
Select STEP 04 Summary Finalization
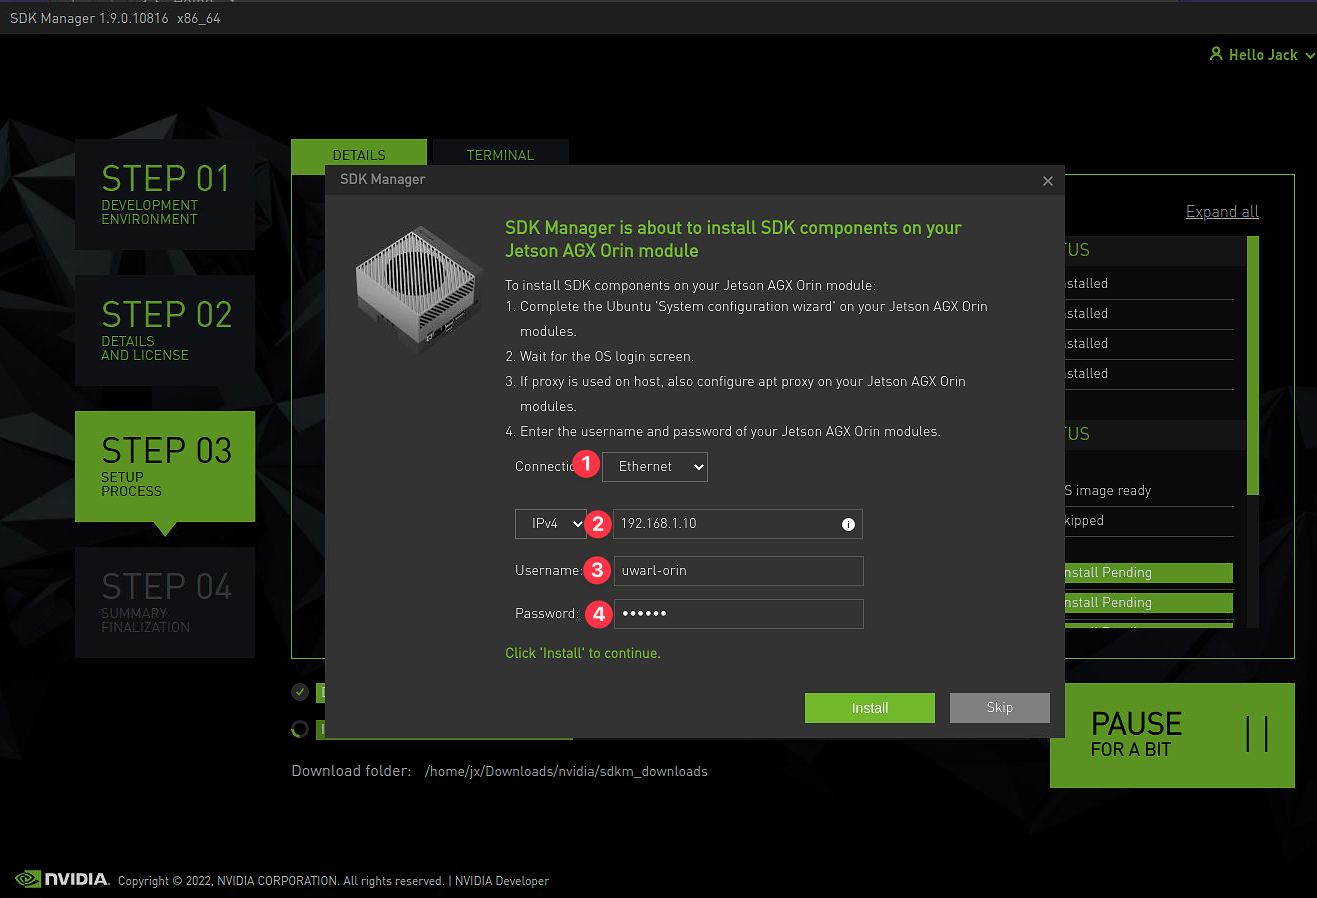(x=165, y=602)
